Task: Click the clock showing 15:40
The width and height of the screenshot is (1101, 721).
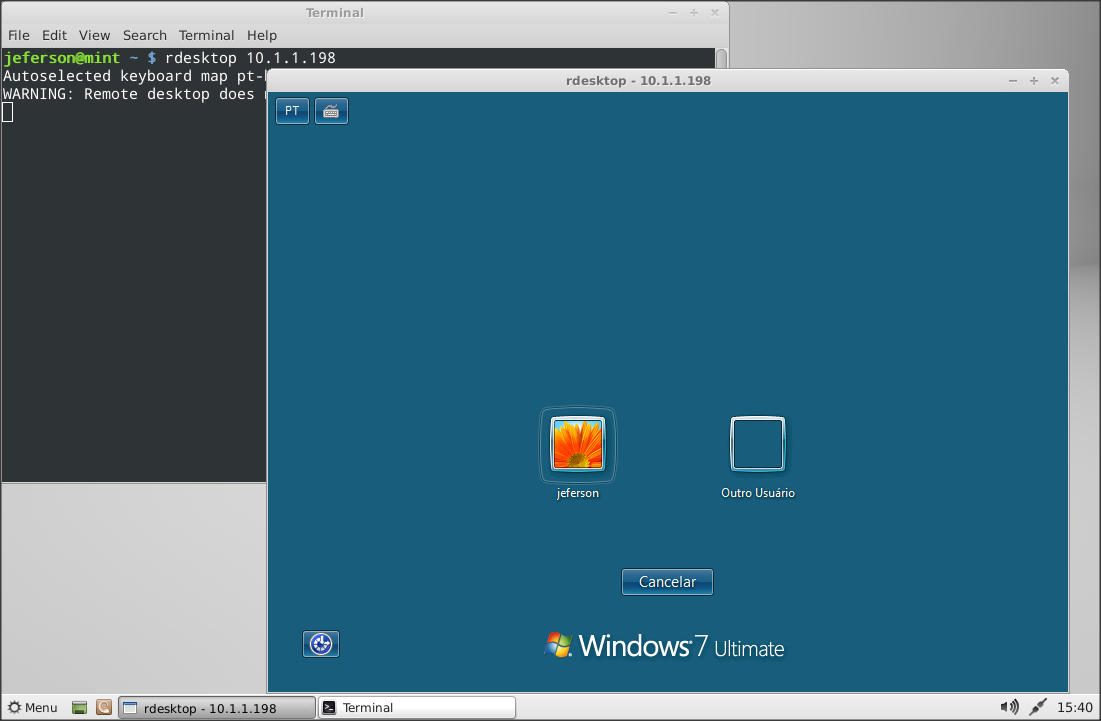Action: click(1073, 707)
